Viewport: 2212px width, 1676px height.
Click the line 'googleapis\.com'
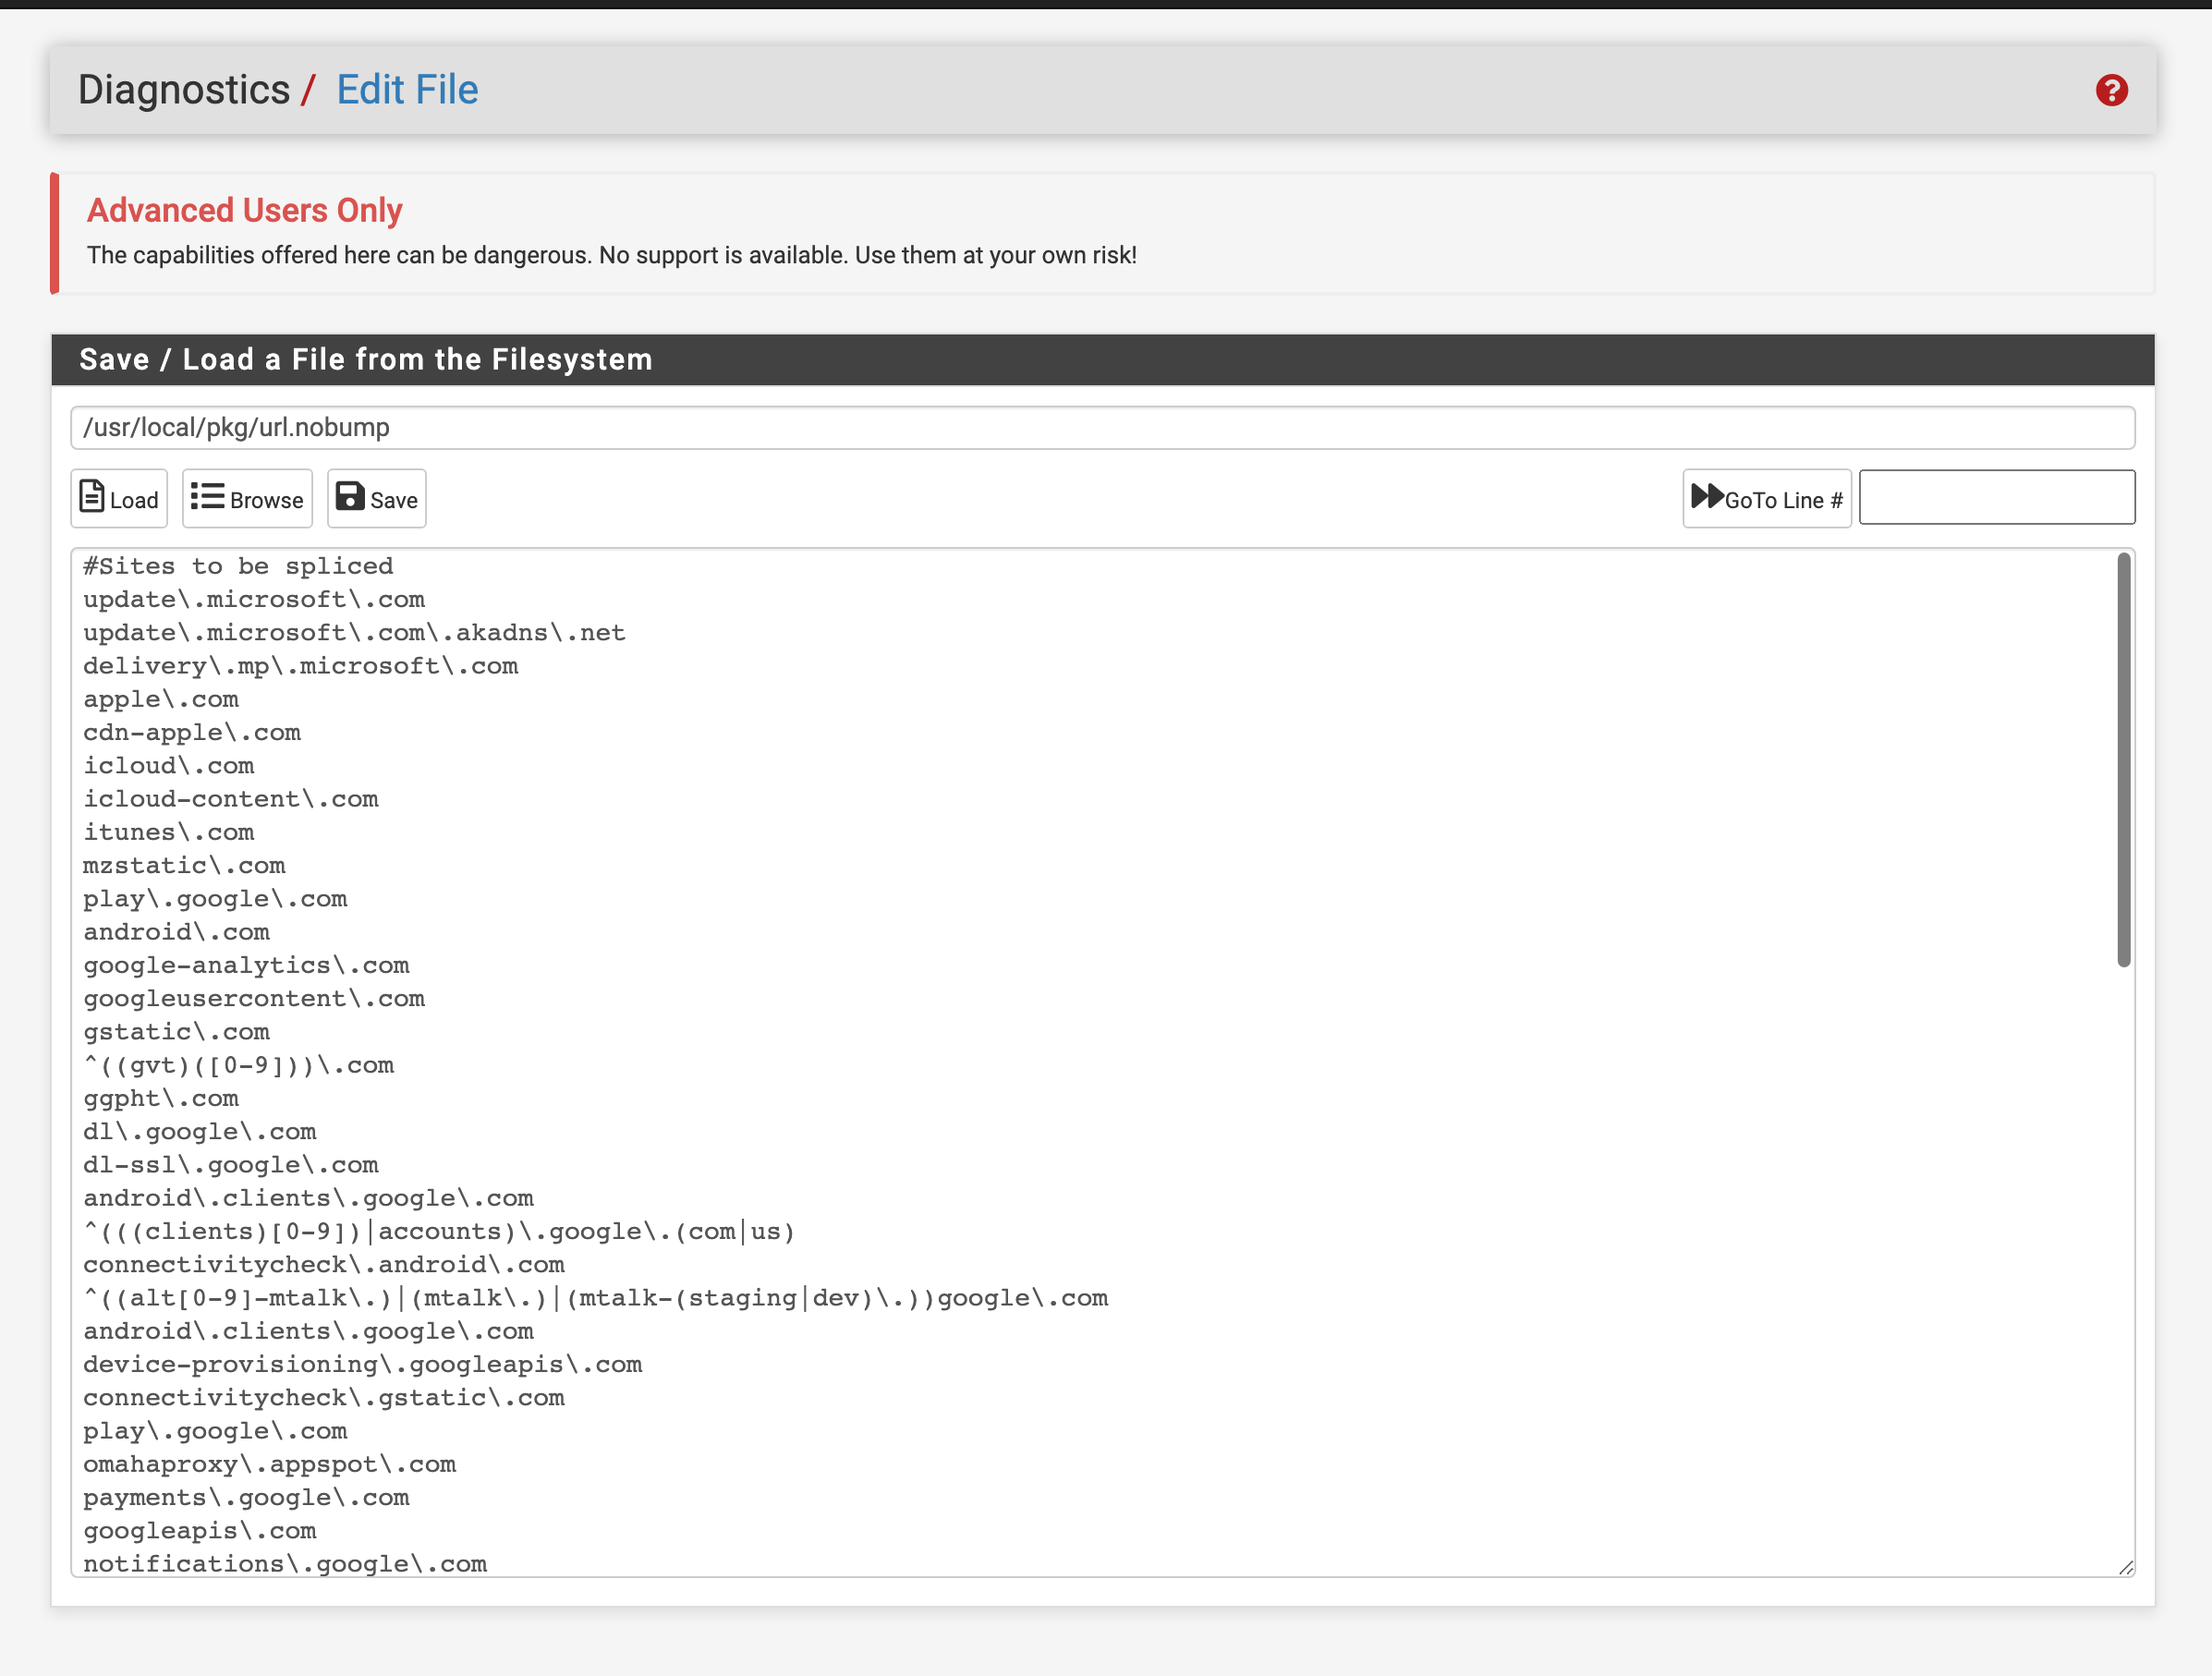tap(200, 1530)
